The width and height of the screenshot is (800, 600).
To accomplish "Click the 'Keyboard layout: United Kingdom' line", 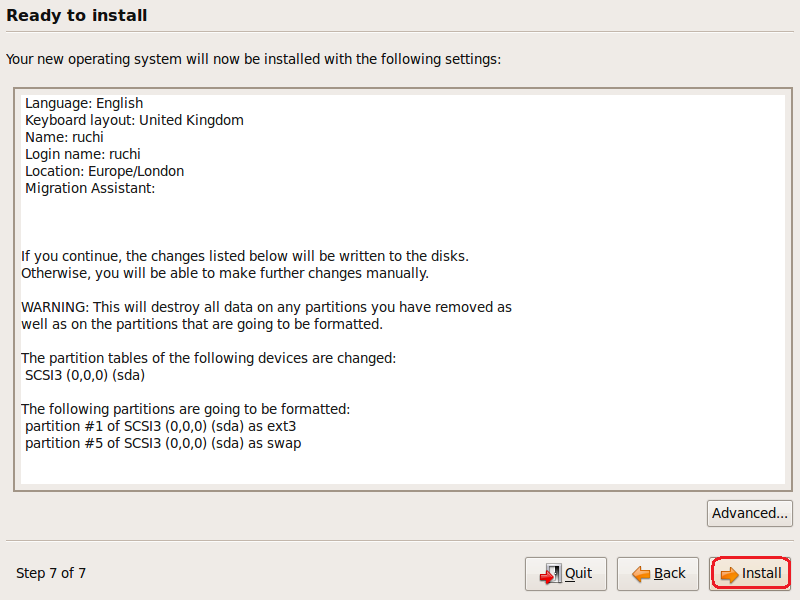I will pos(134,120).
